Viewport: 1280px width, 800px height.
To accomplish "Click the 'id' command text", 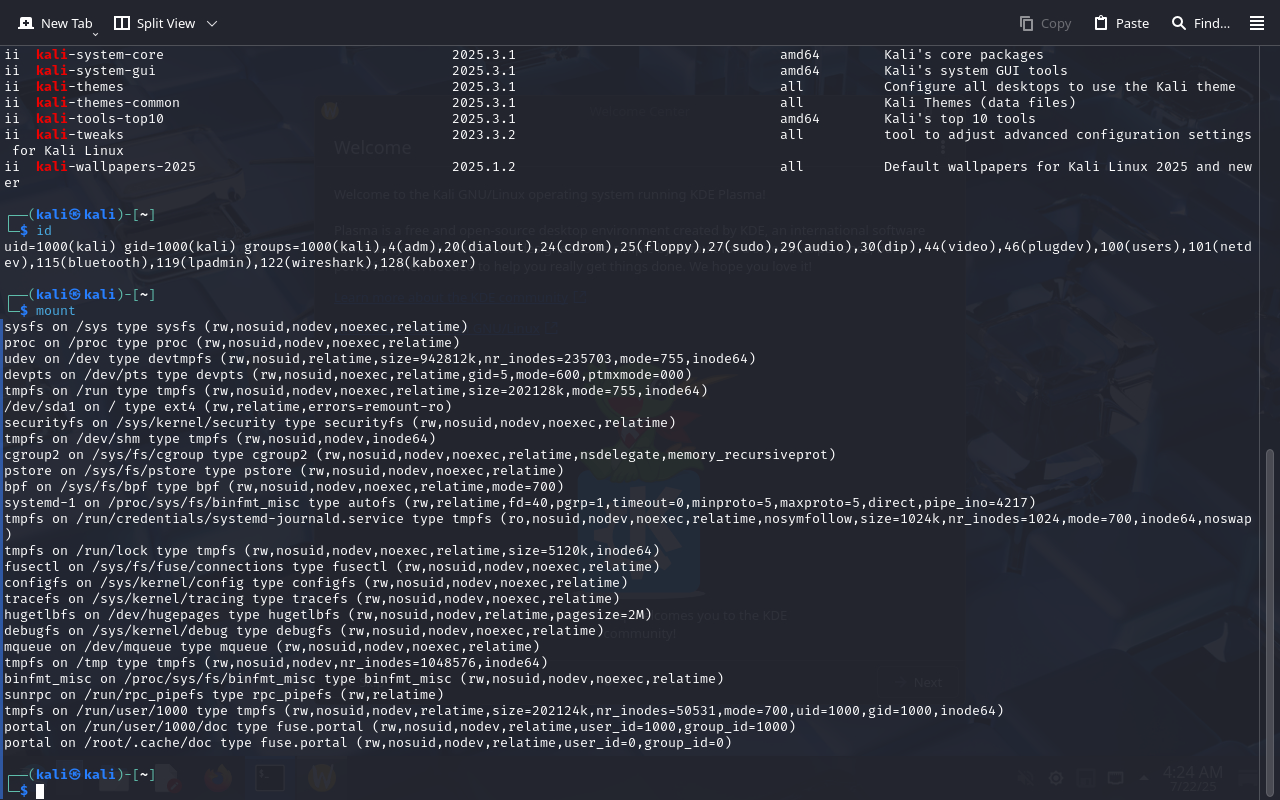I will (x=44, y=231).
